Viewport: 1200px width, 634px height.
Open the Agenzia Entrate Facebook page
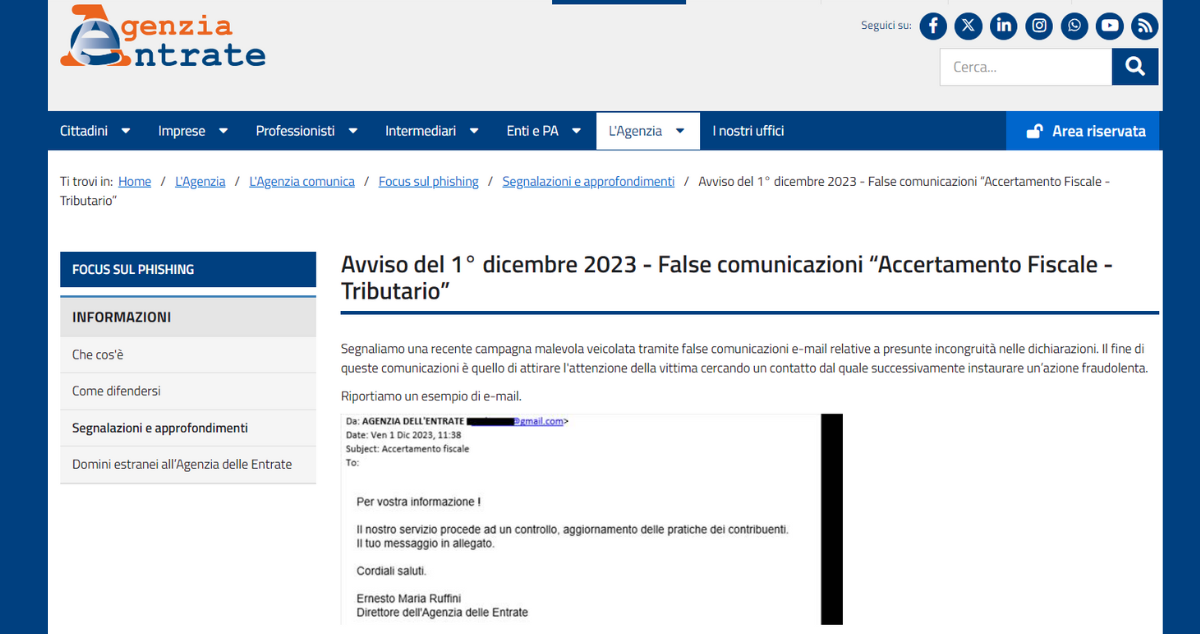click(933, 26)
